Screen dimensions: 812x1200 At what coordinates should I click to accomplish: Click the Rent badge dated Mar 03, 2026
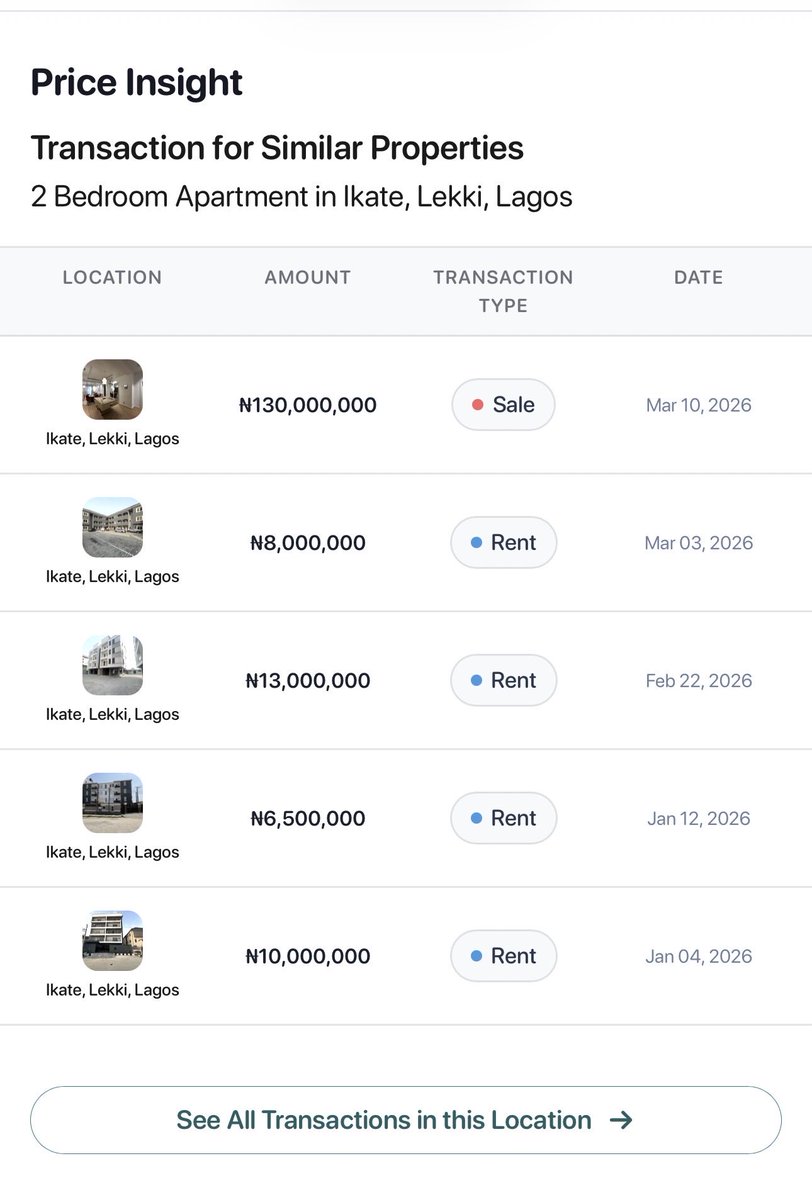pyautogui.click(x=504, y=543)
